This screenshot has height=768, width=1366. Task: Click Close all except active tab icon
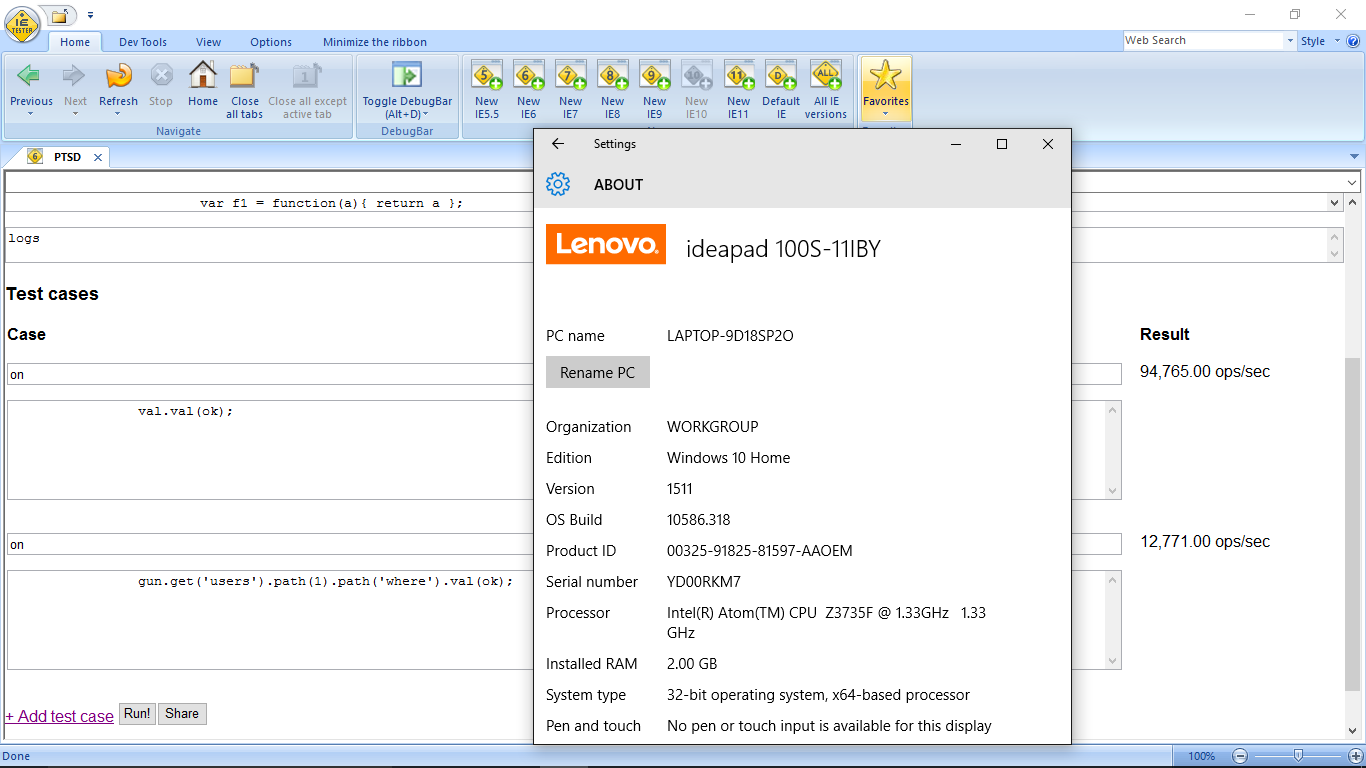307,75
